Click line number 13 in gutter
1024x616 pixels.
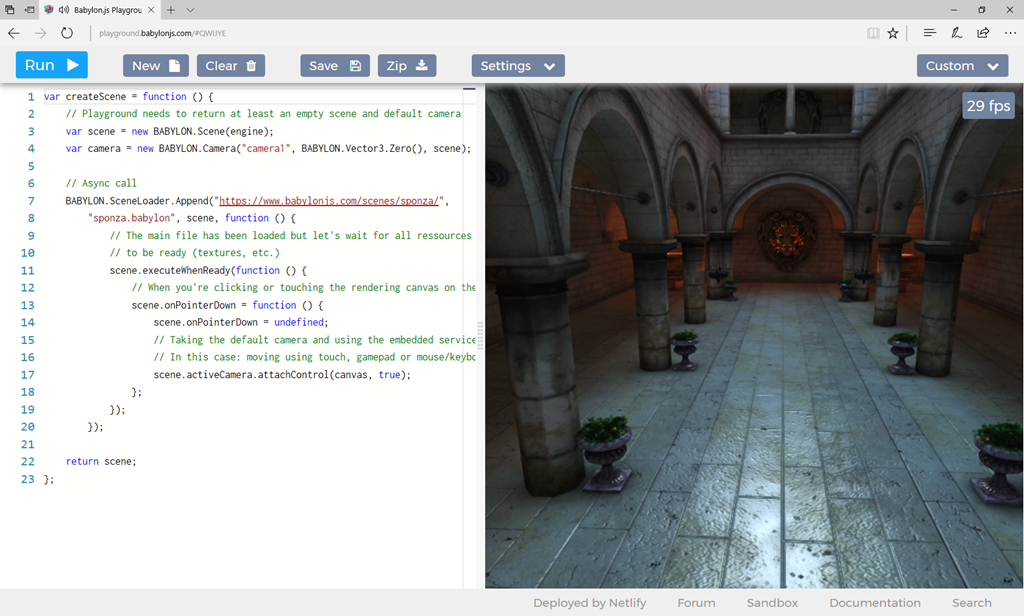point(27,305)
